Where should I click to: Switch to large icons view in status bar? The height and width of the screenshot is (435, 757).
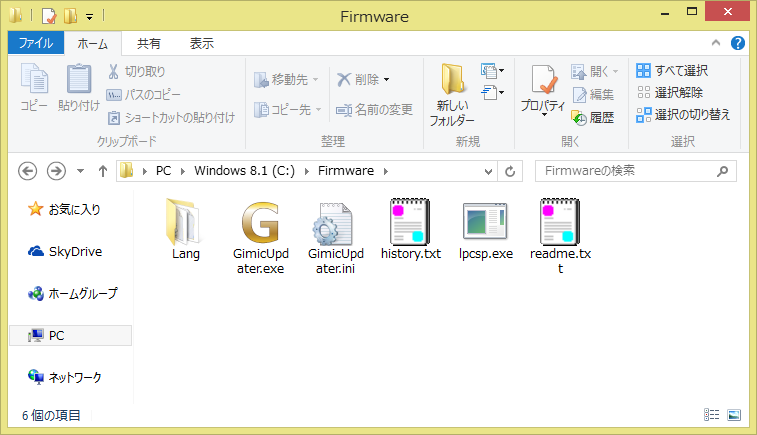[735, 414]
